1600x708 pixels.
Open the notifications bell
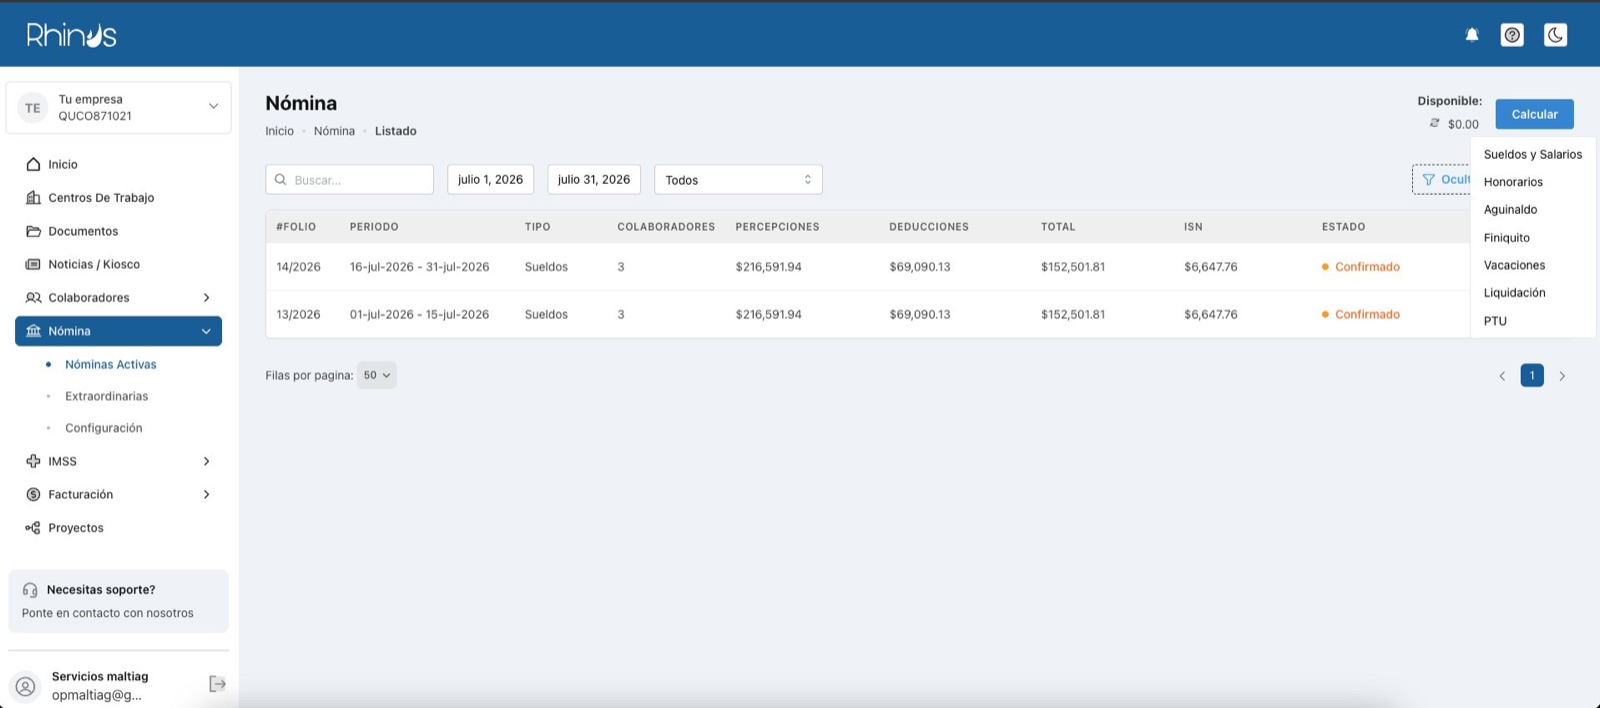[1472, 35]
